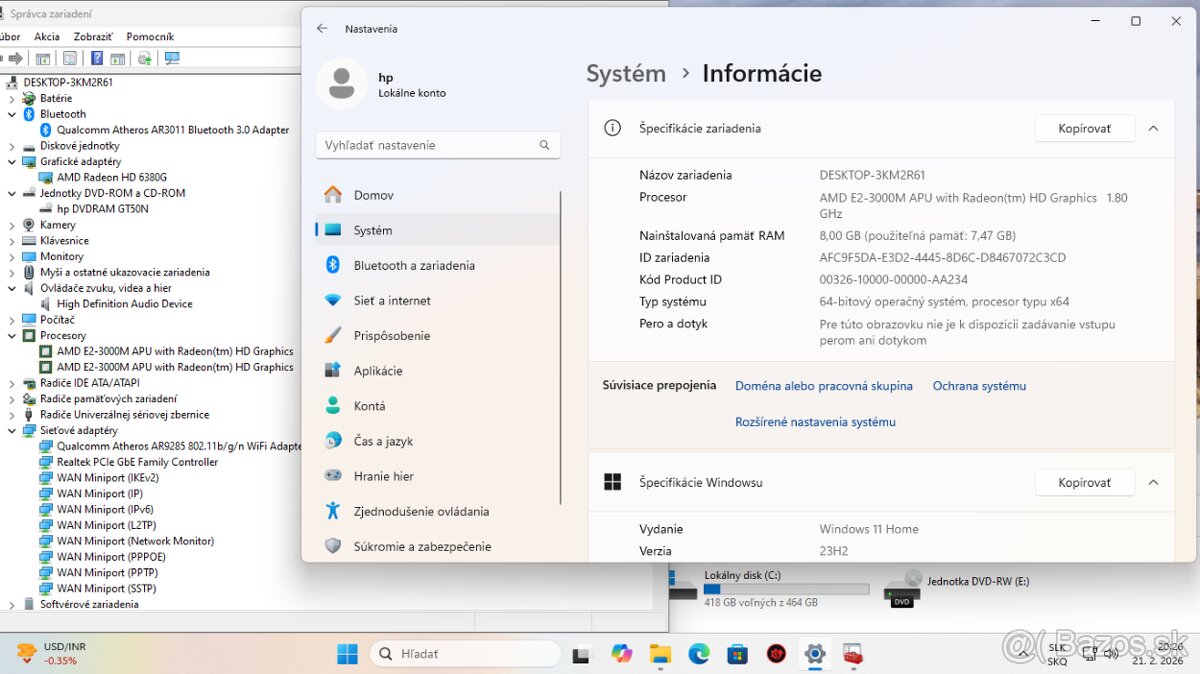Image resolution: width=1200 pixels, height=674 pixels.
Task: Select Realtek PCIe GbE Family Controller
Action: 137,462
